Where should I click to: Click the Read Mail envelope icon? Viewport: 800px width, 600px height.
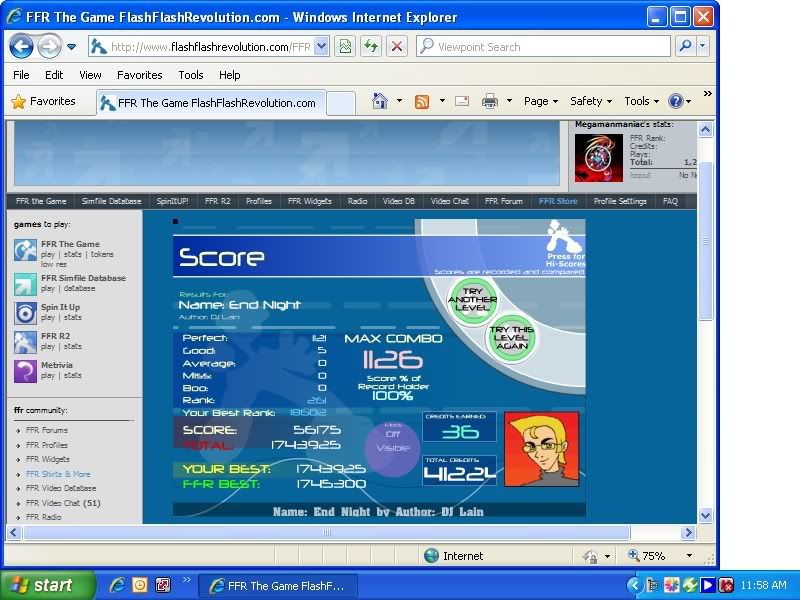[x=462, y=101]
